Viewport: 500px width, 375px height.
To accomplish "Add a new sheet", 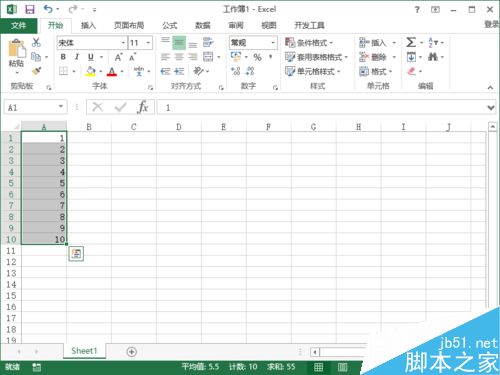I will pyautogui.click(x=132, y=352).
